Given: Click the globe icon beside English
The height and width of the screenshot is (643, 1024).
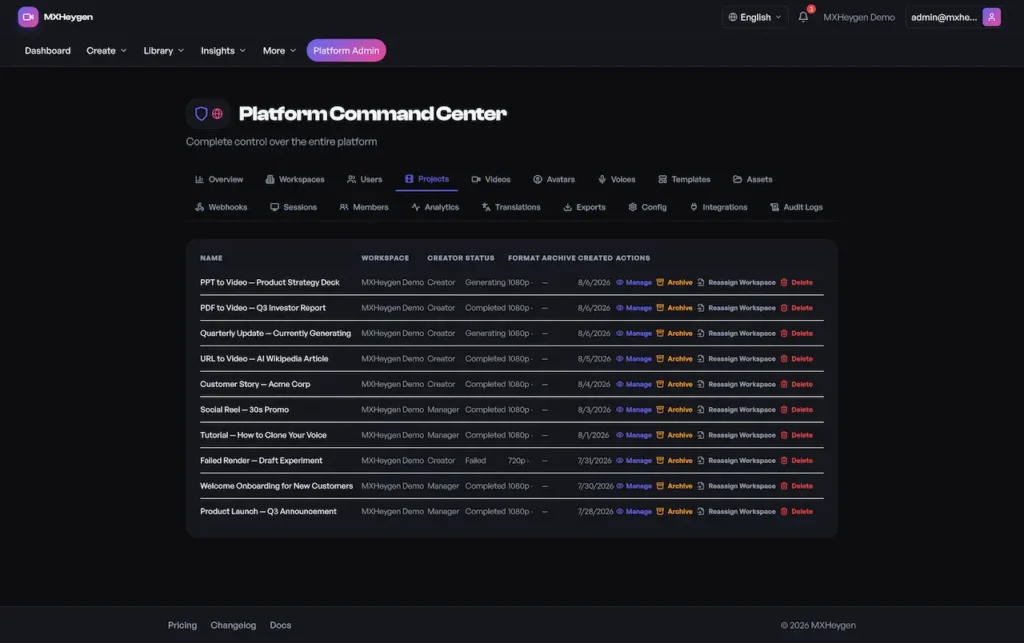Looking at the screenshot, I should point(733,17).
